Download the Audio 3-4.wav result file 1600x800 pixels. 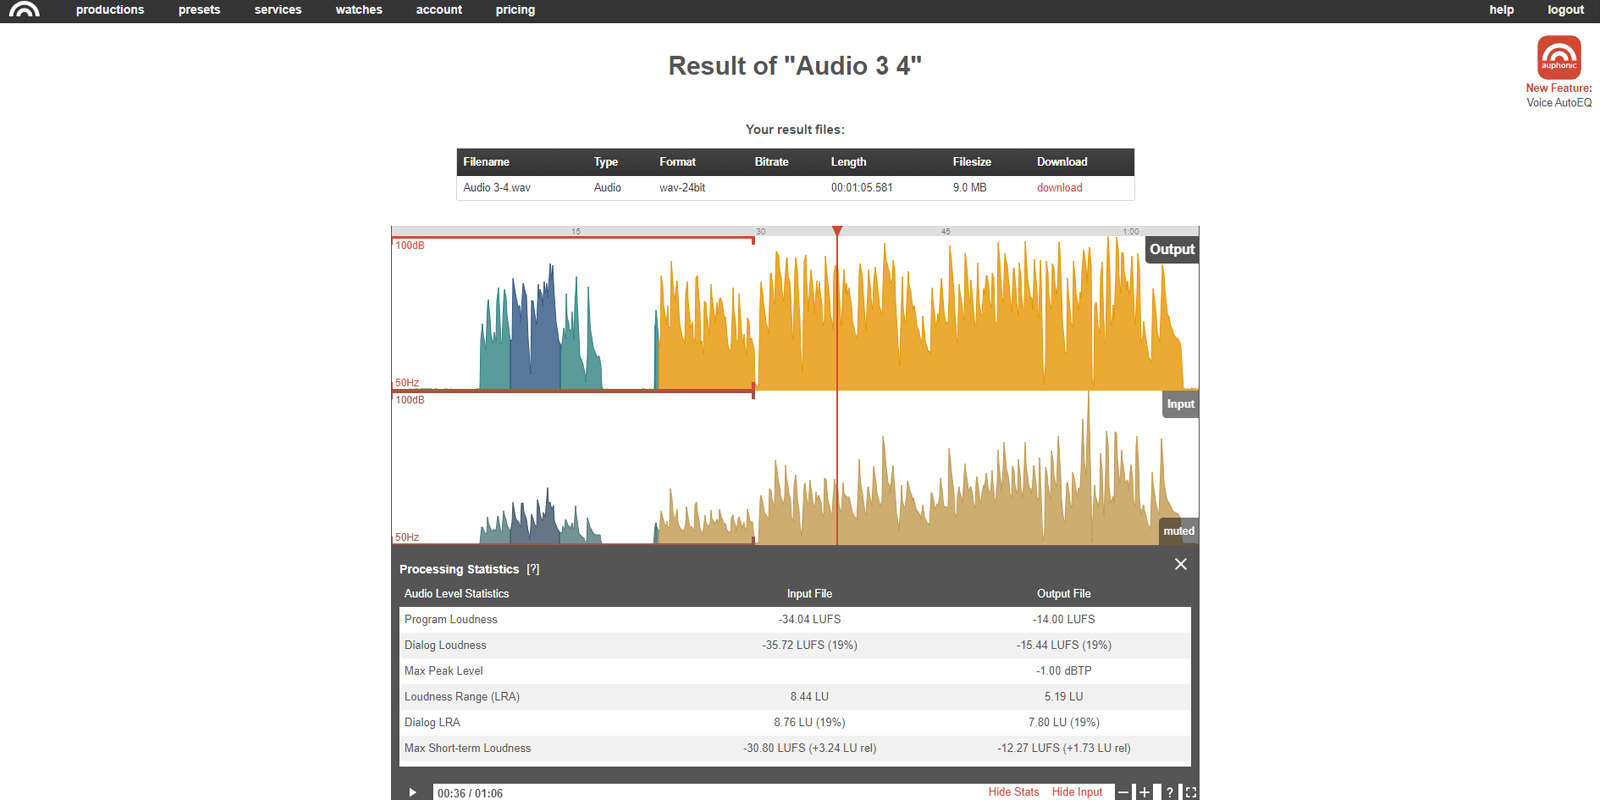(1059, 188)
